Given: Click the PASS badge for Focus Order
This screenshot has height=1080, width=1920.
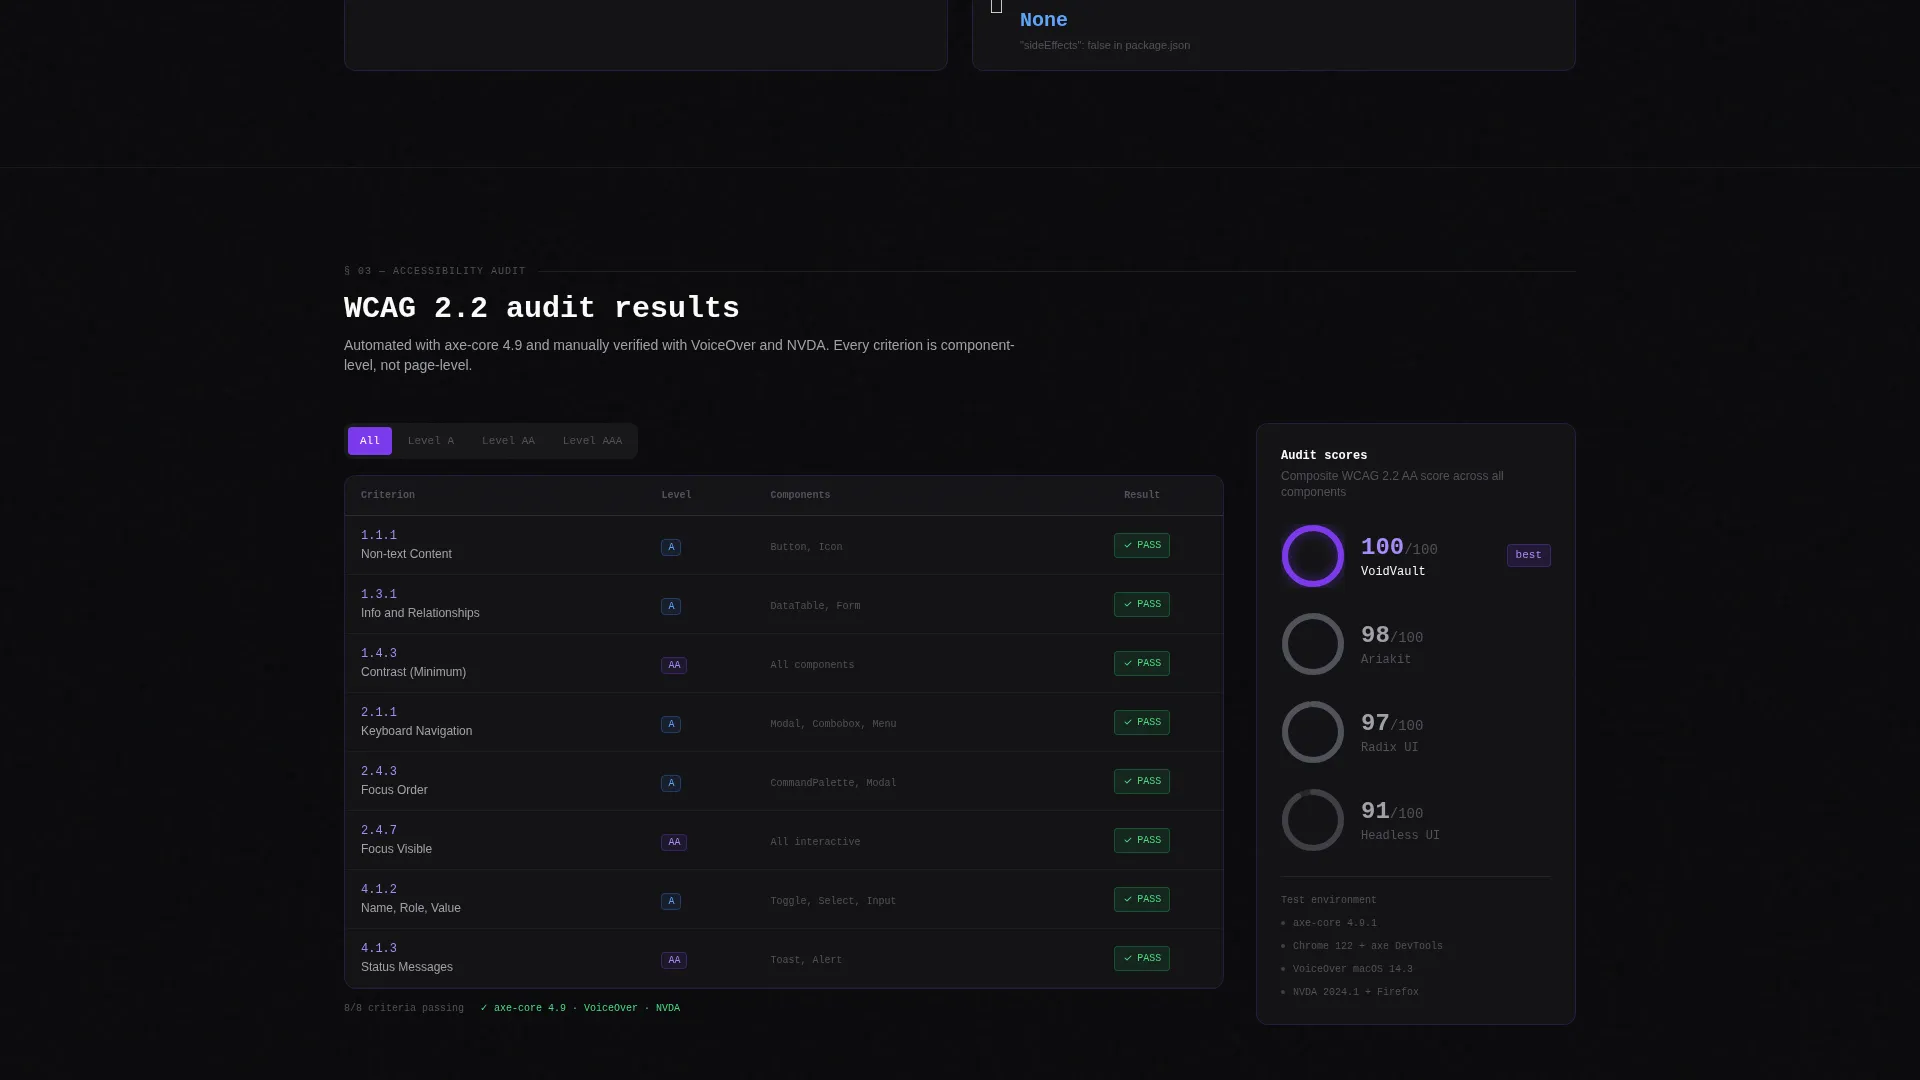Looking at the screenshot, I should (x=1142, y=782).
